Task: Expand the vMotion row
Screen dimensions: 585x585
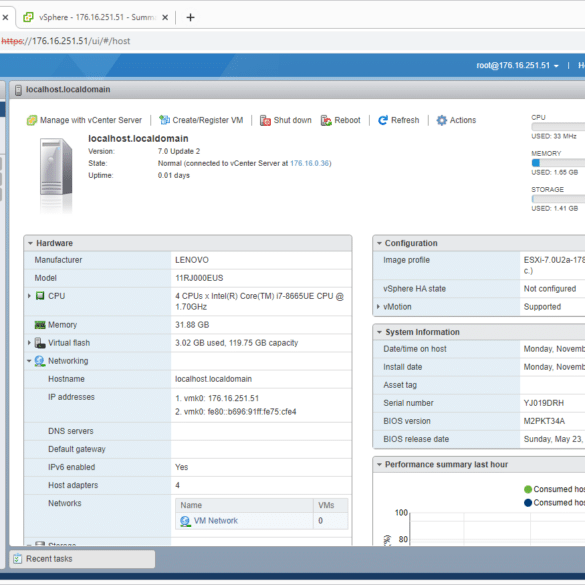Action: [378, 307]
